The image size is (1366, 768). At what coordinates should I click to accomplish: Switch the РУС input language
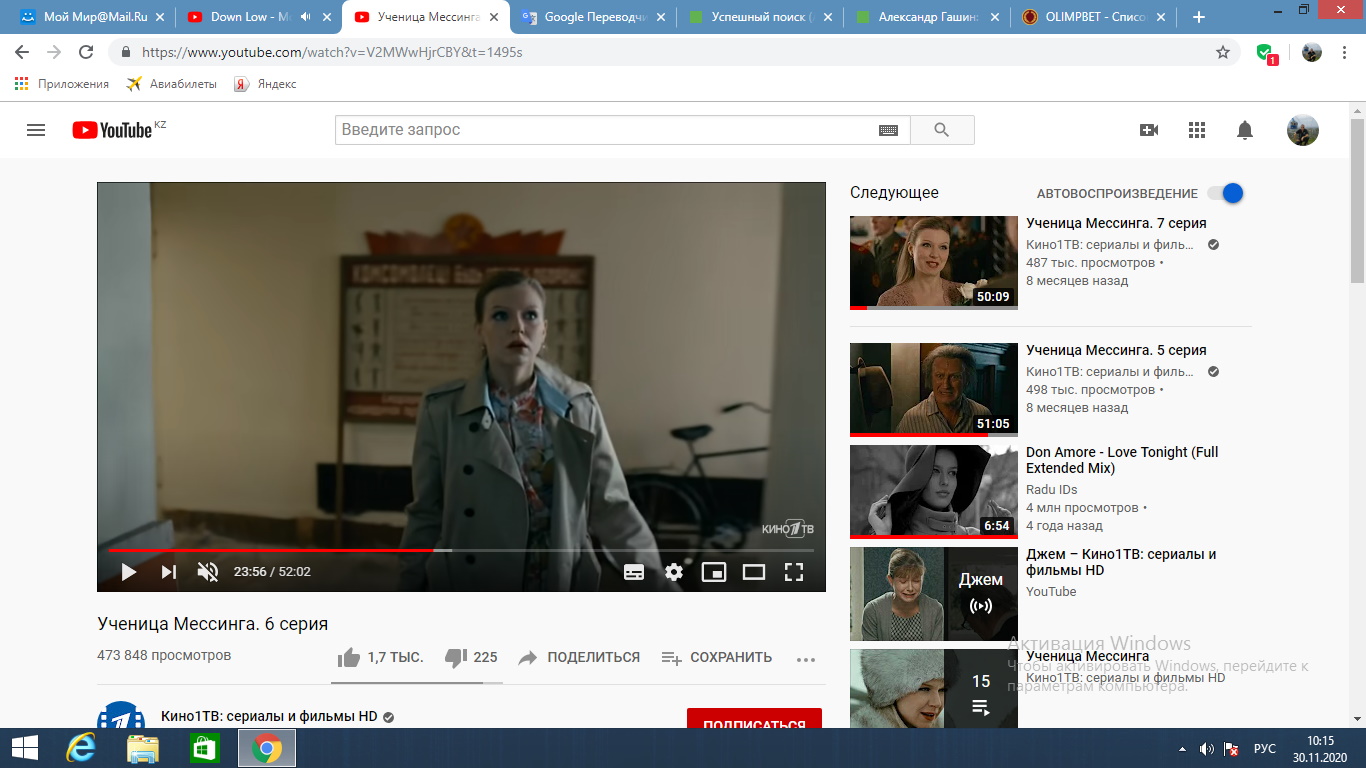point(1265,749)
